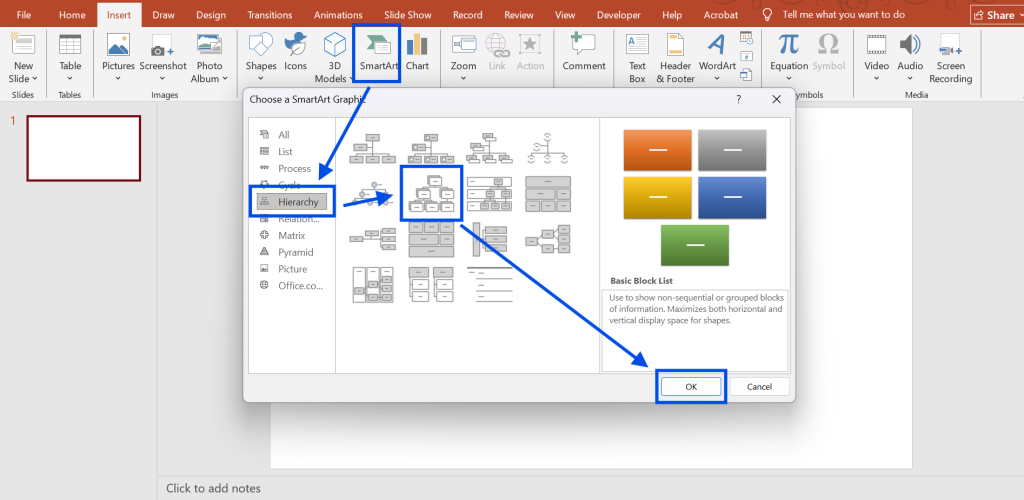This screenshot has height=500, width=1024.
Task: Click the Icons insert button
Action: [x=295, y=55]
